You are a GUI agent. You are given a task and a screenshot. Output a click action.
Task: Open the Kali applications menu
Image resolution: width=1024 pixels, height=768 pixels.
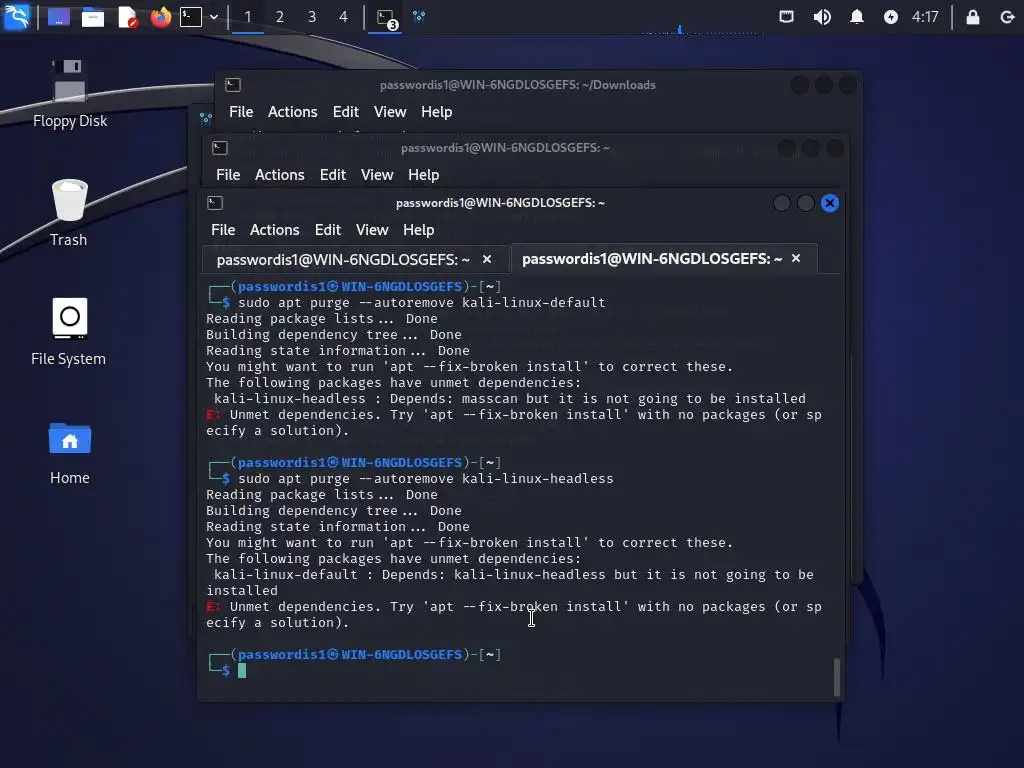pyautogui.click(x=16, y=16)
